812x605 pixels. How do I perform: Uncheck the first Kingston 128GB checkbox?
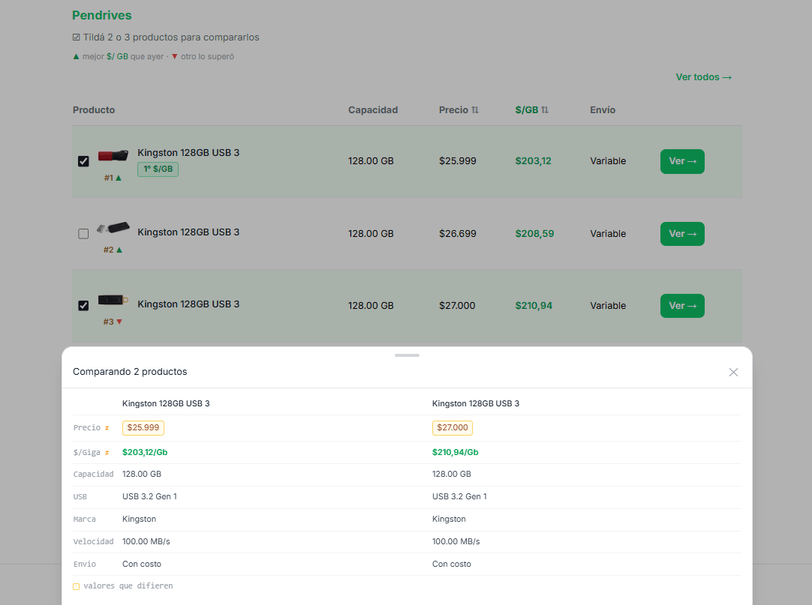[x=83, y=161]
